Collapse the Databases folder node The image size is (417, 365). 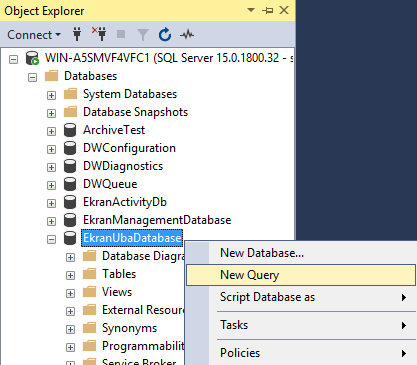(x=32, y=78)
